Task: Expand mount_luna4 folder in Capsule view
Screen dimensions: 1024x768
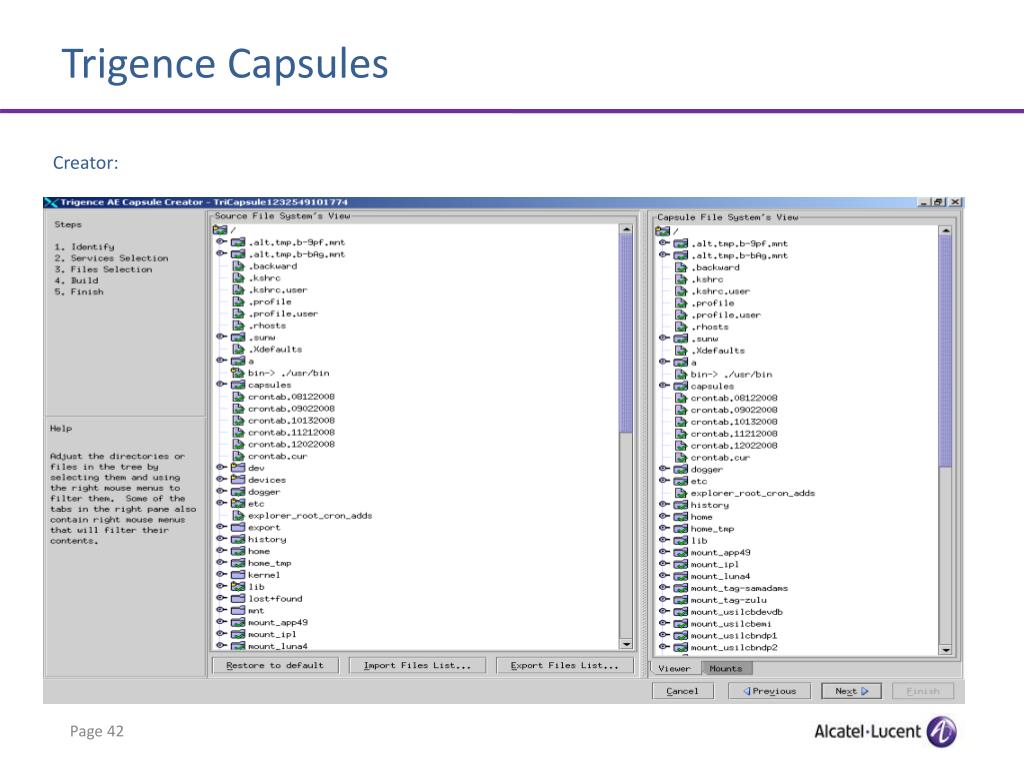Action: (664, 575)
